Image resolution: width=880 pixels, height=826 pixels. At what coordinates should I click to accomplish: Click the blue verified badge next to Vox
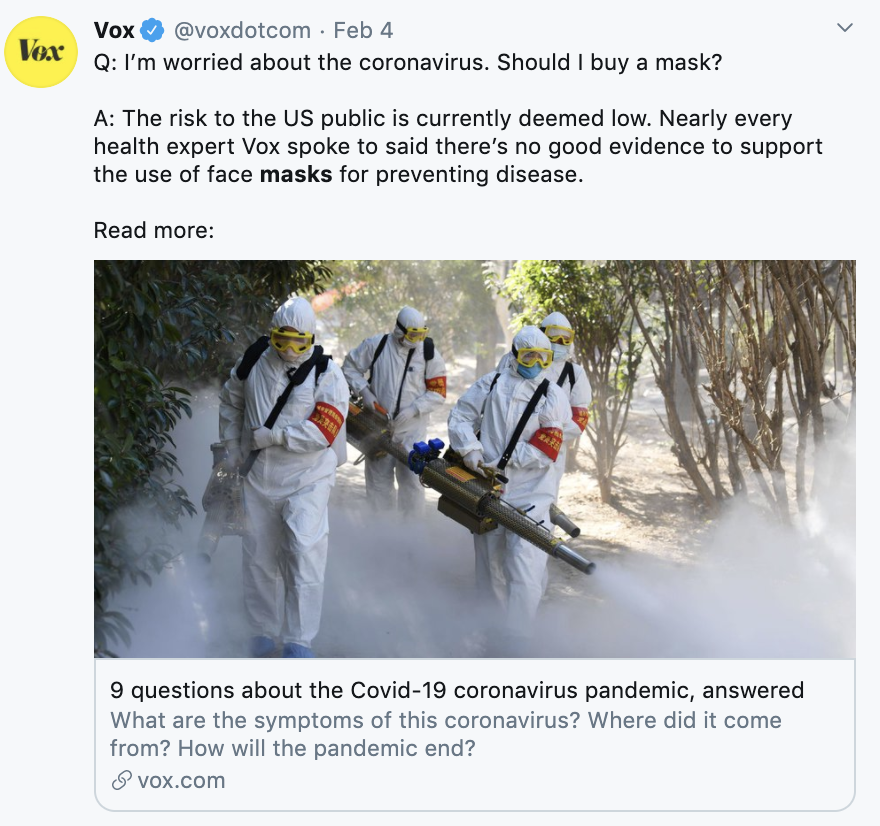[152, 30]
